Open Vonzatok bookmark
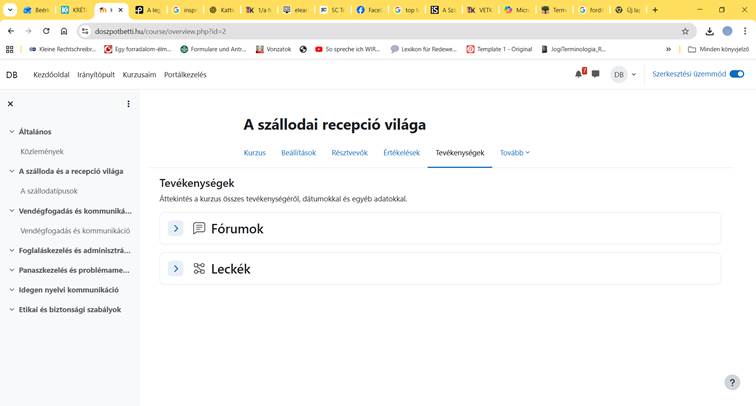 (273, 49)
